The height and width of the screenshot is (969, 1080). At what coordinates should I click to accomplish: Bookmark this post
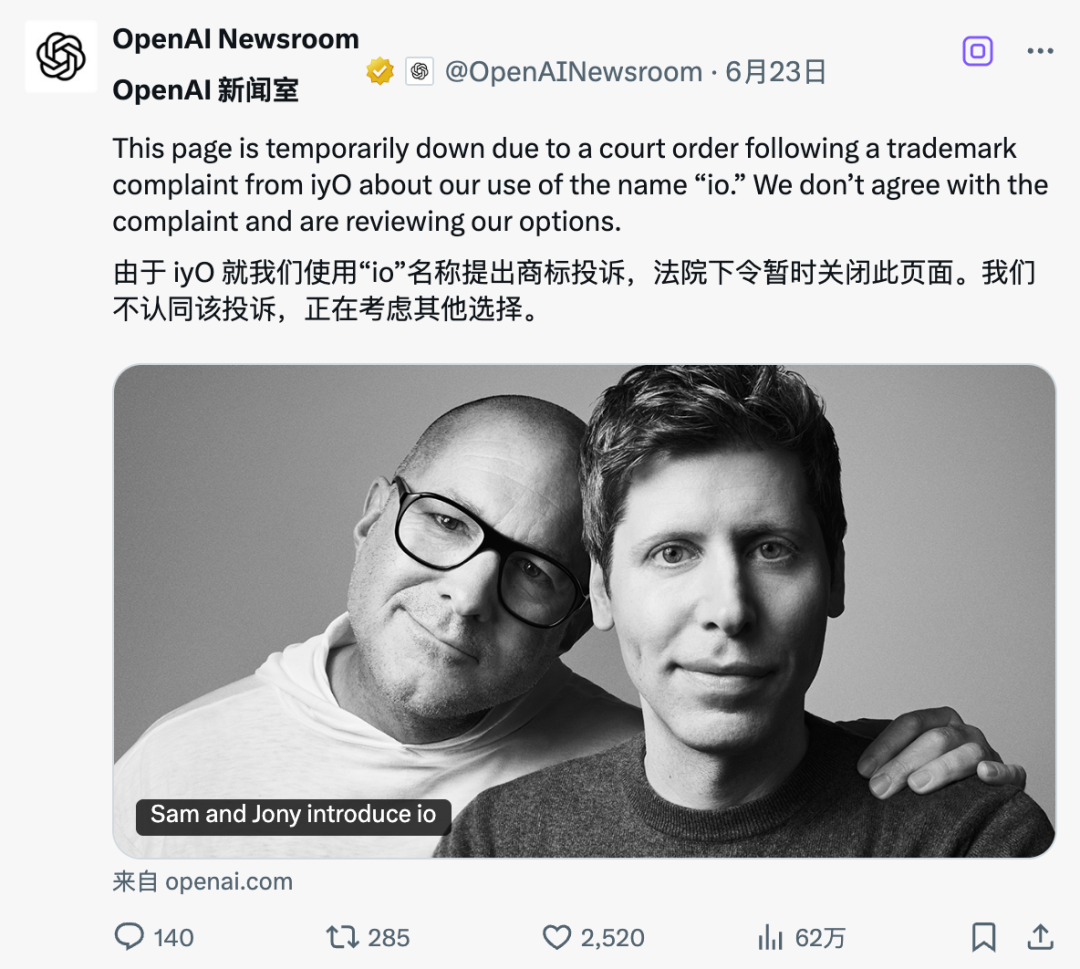984,937
